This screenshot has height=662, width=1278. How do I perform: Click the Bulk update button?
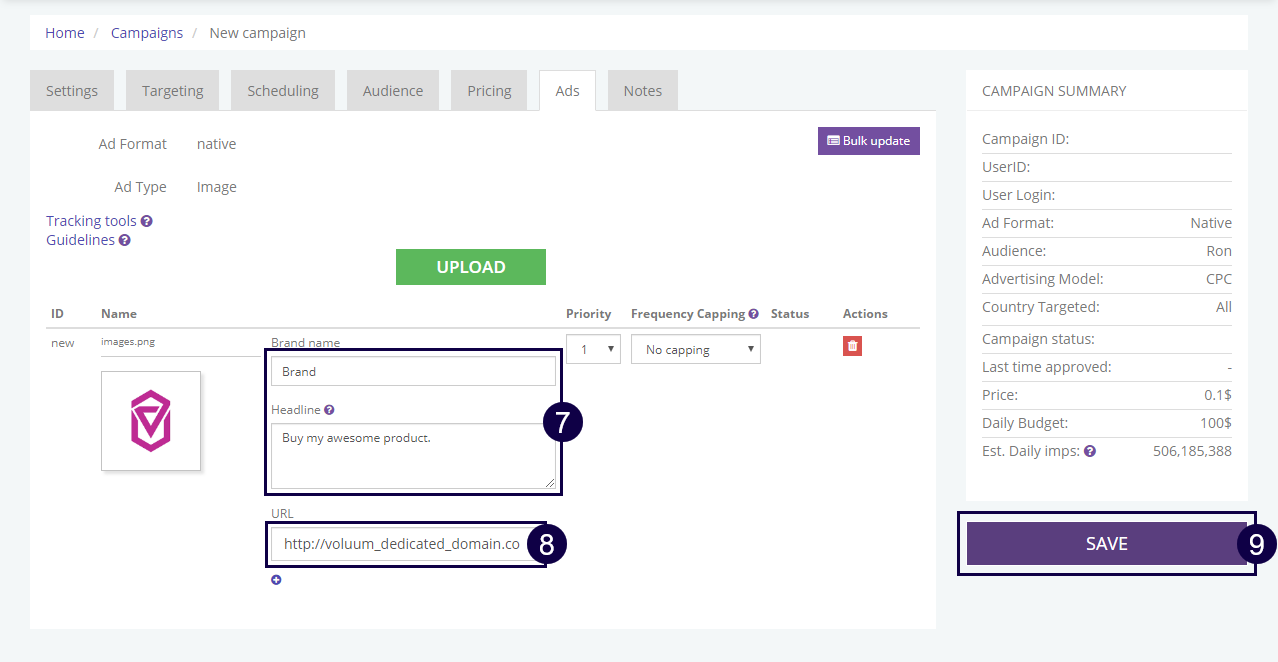tap(868, 141)
